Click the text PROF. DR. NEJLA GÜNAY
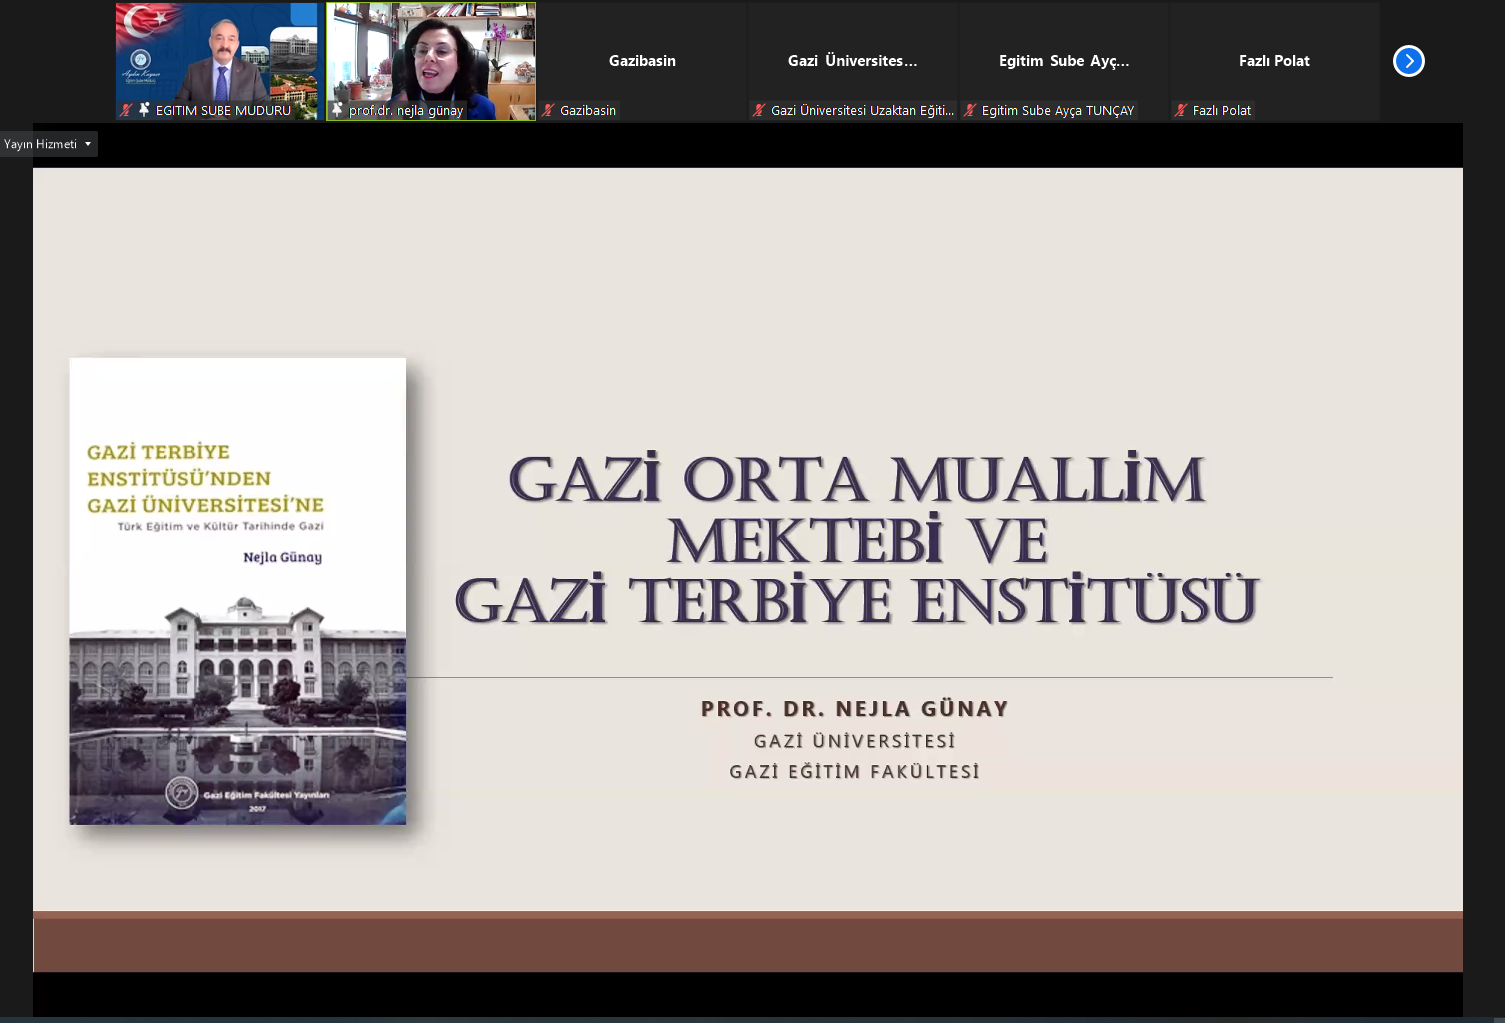 pyautogui.click(x=855, y=709)
